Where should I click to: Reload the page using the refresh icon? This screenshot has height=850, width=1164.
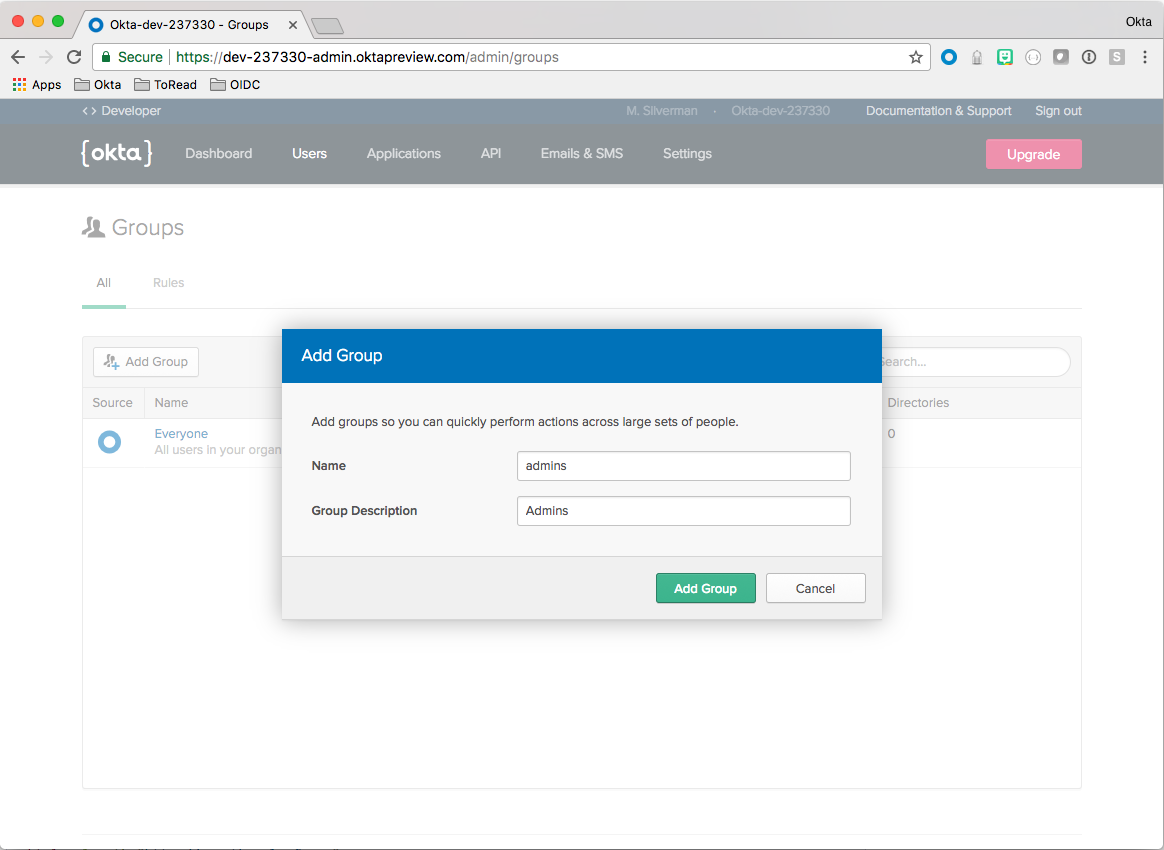[x=74, y=57]
